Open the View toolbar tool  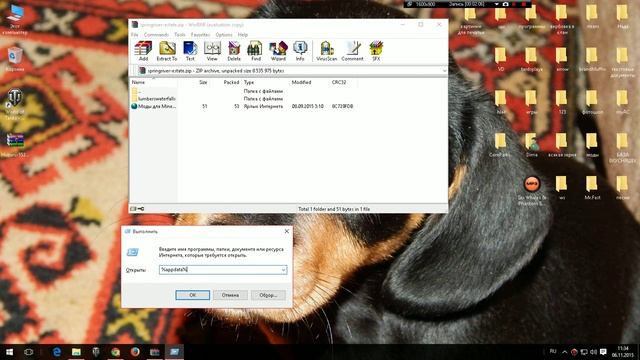point(212,51)
